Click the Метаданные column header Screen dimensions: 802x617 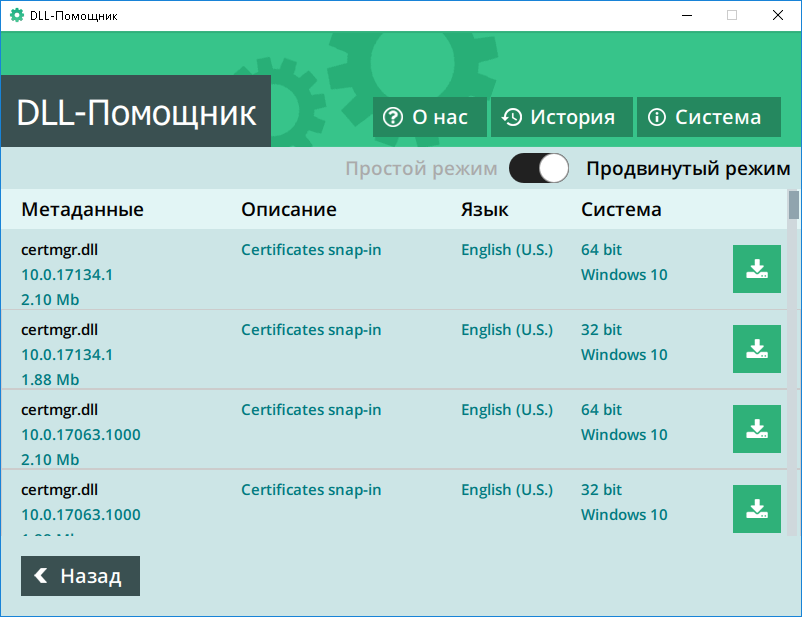(x=82, y=209)
